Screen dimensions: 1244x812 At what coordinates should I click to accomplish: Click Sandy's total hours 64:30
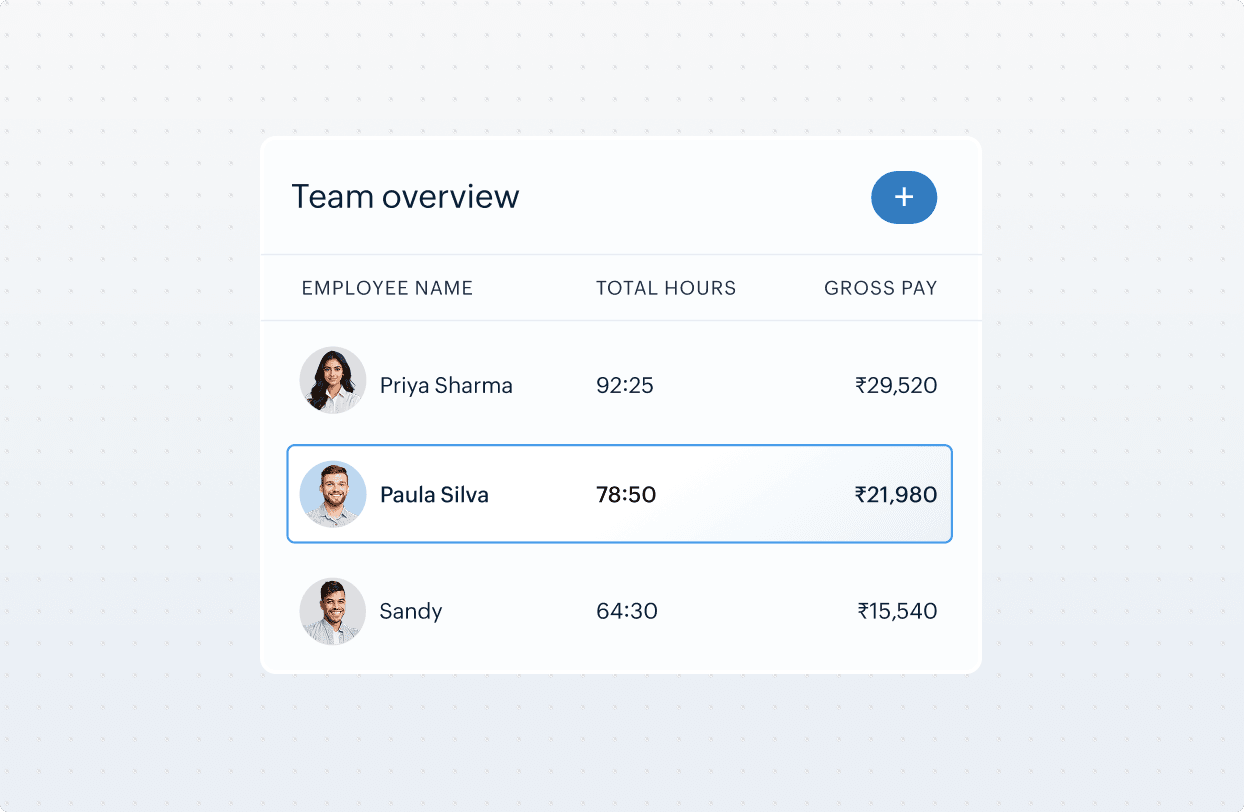click(626, 611)
